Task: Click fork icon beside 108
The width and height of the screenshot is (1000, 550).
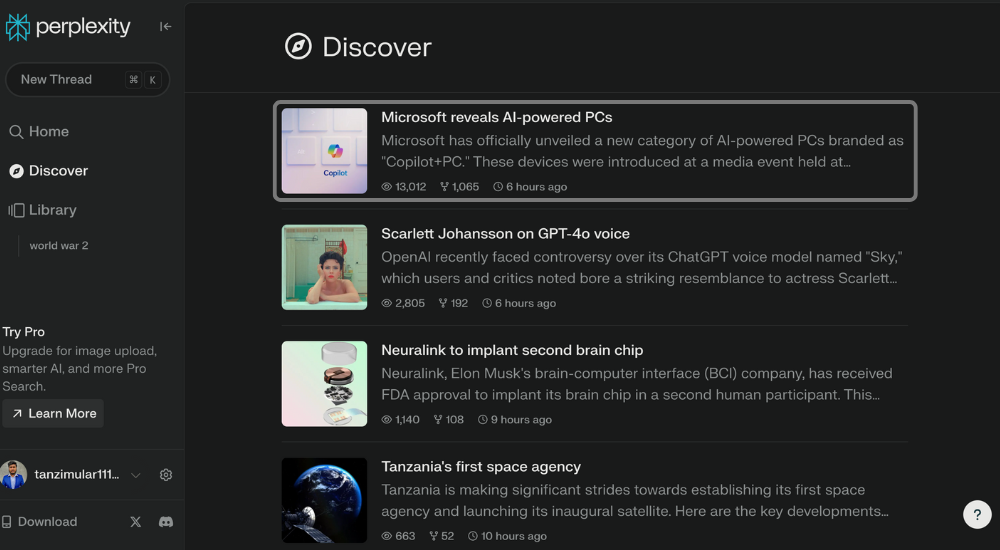Action: (x=438, y=420)
